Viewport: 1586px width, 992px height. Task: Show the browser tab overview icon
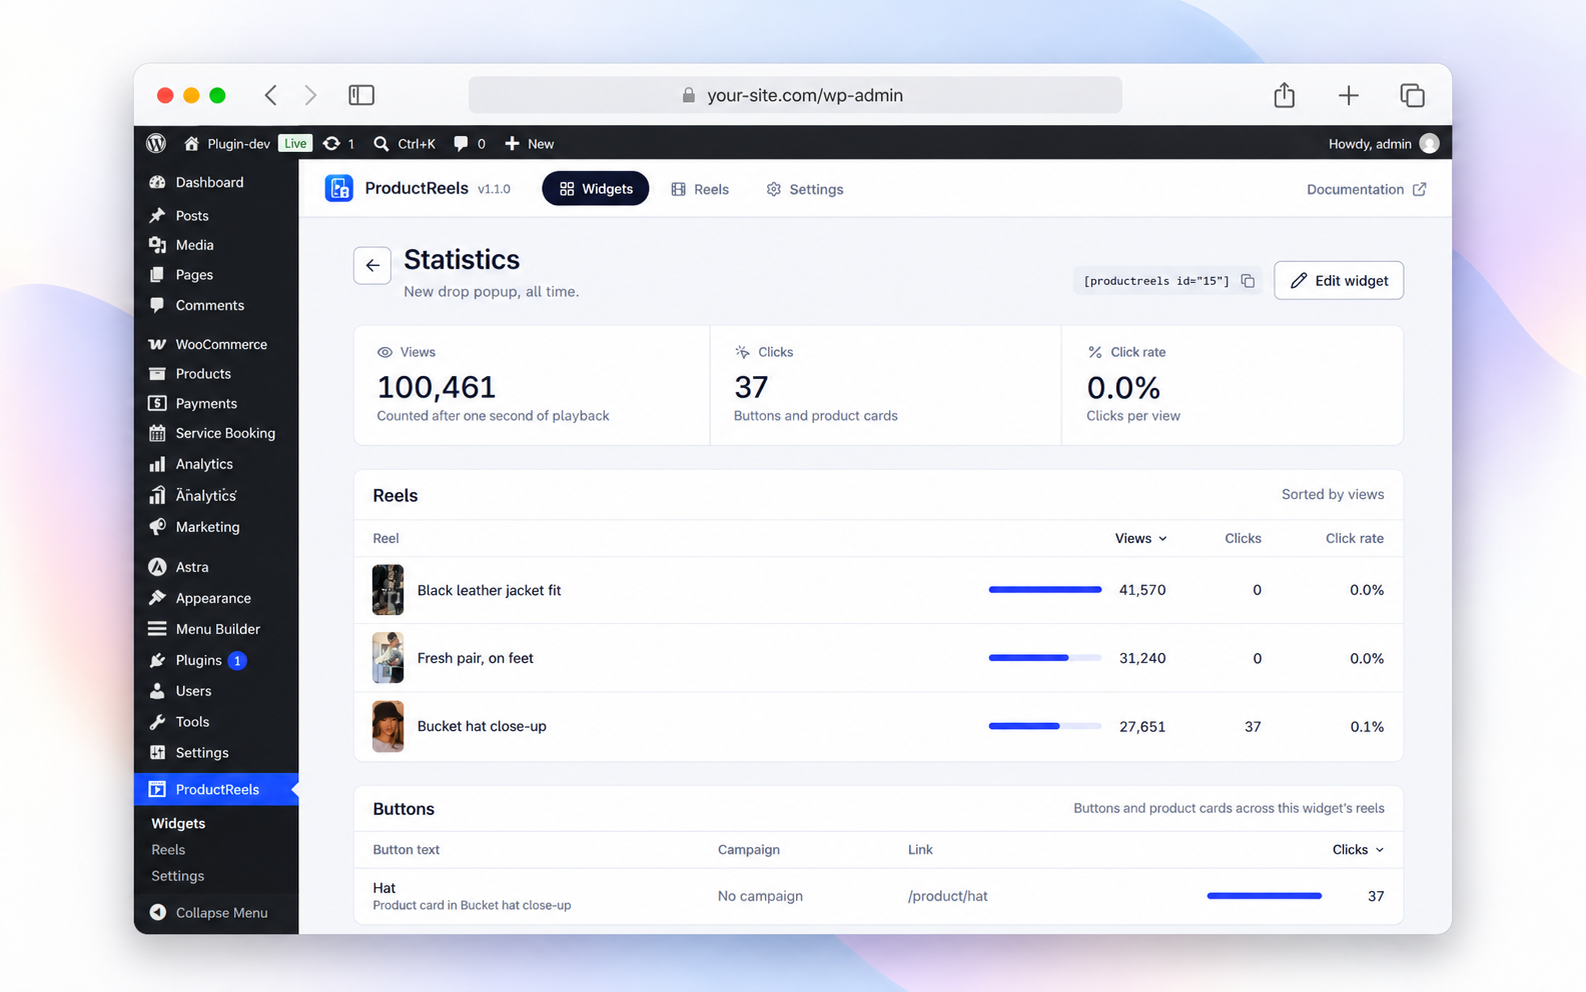click(1412, 95)
